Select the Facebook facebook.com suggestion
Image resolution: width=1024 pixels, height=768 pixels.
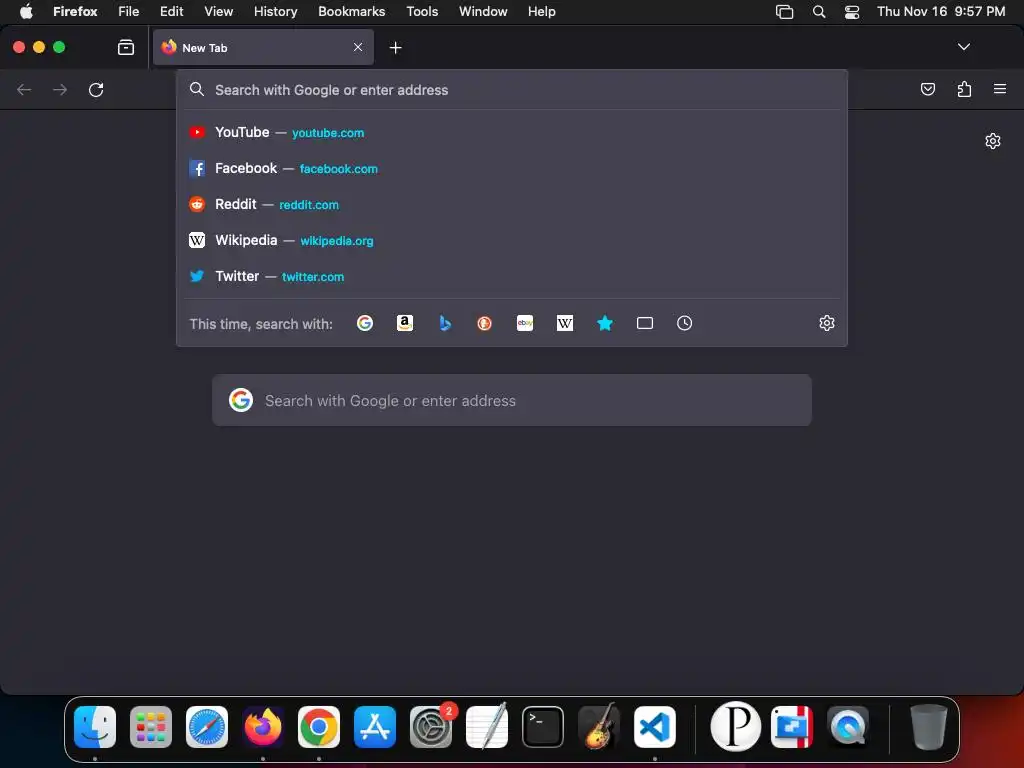coord(512,168)
